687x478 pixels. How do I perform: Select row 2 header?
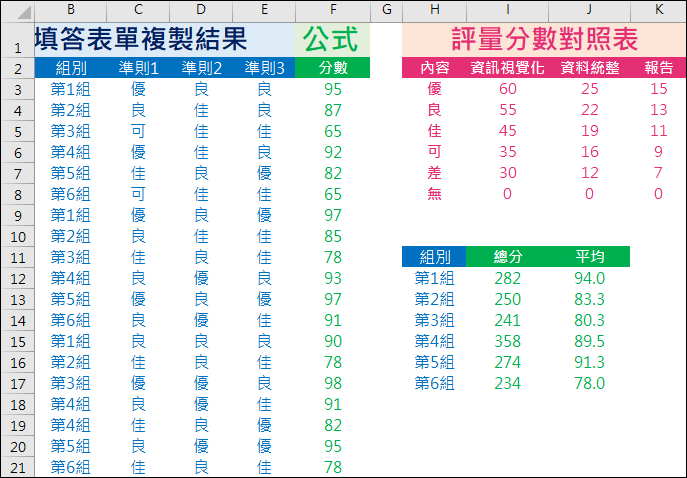tap(18, 68)
